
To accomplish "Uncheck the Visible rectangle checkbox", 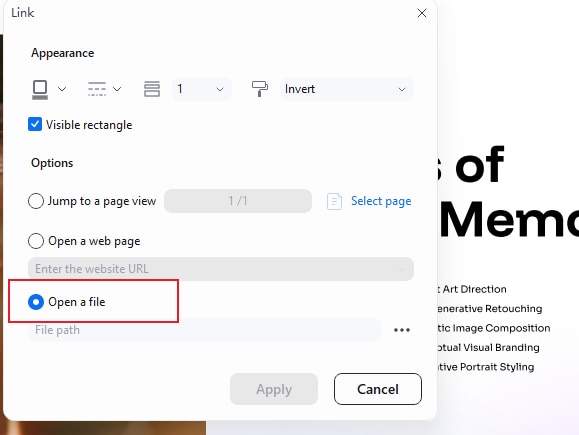I will coord(35,124).
